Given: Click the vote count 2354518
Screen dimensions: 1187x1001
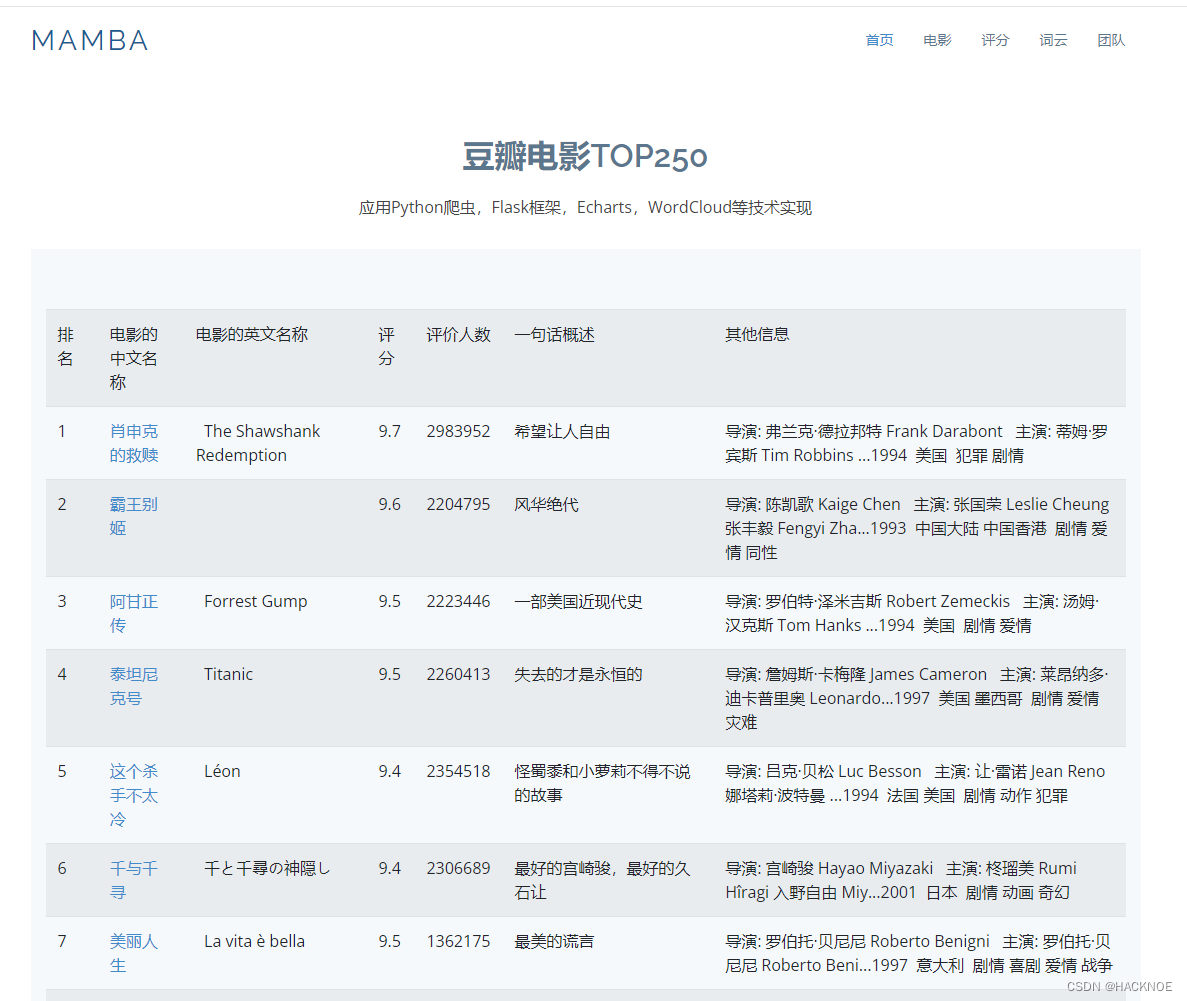Looking at the screenshot, I should tap(459, 771).
